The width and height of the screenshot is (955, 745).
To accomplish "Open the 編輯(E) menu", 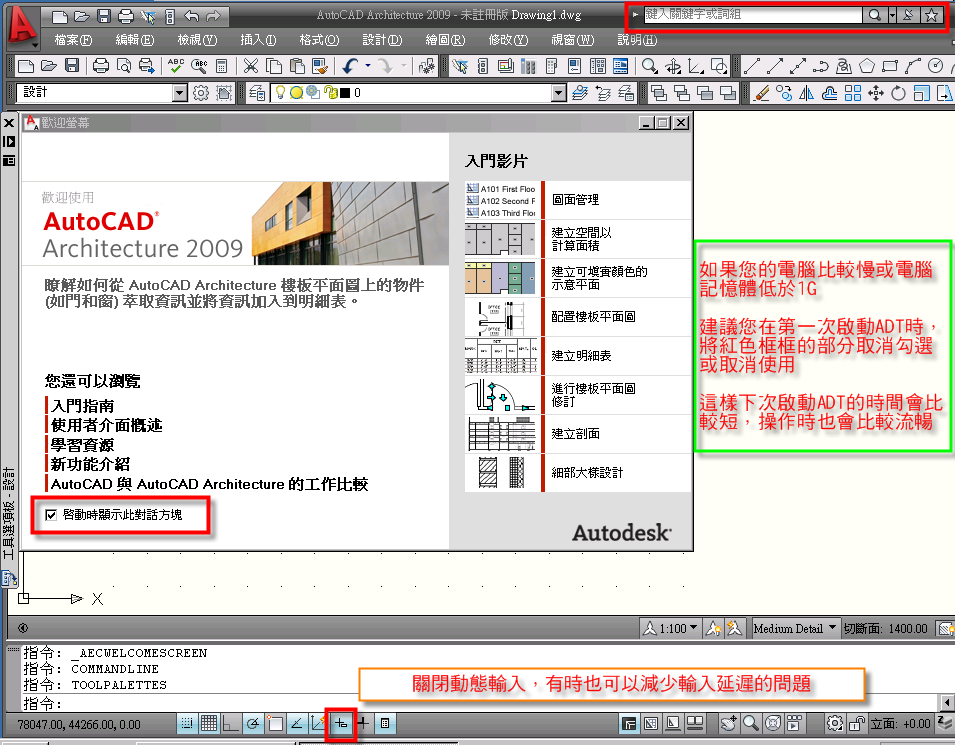I will tap(135, 40).
